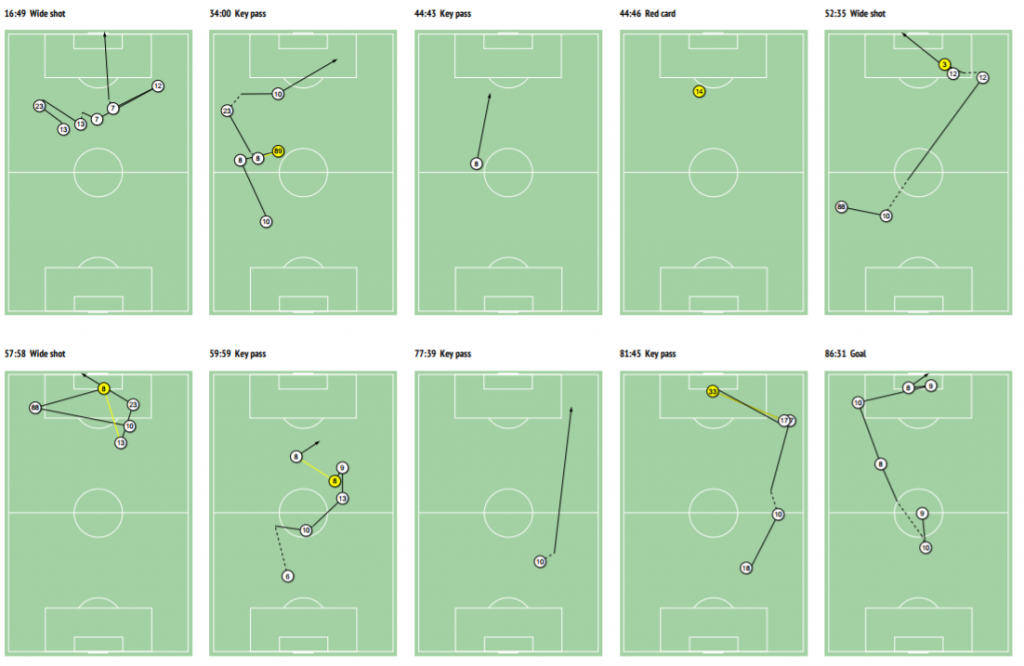Select yellow player 3 in 52:35 diagram
The image size is (1024, 666).
click(x=944, y=65)
